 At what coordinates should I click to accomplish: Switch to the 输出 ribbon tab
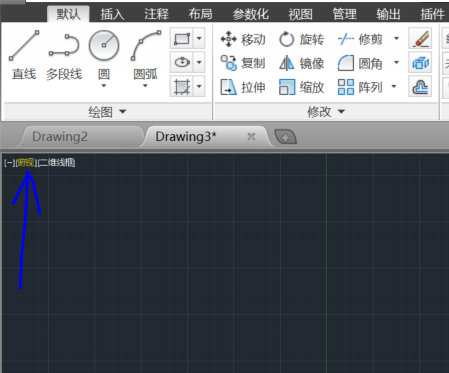tap(388, 14)
